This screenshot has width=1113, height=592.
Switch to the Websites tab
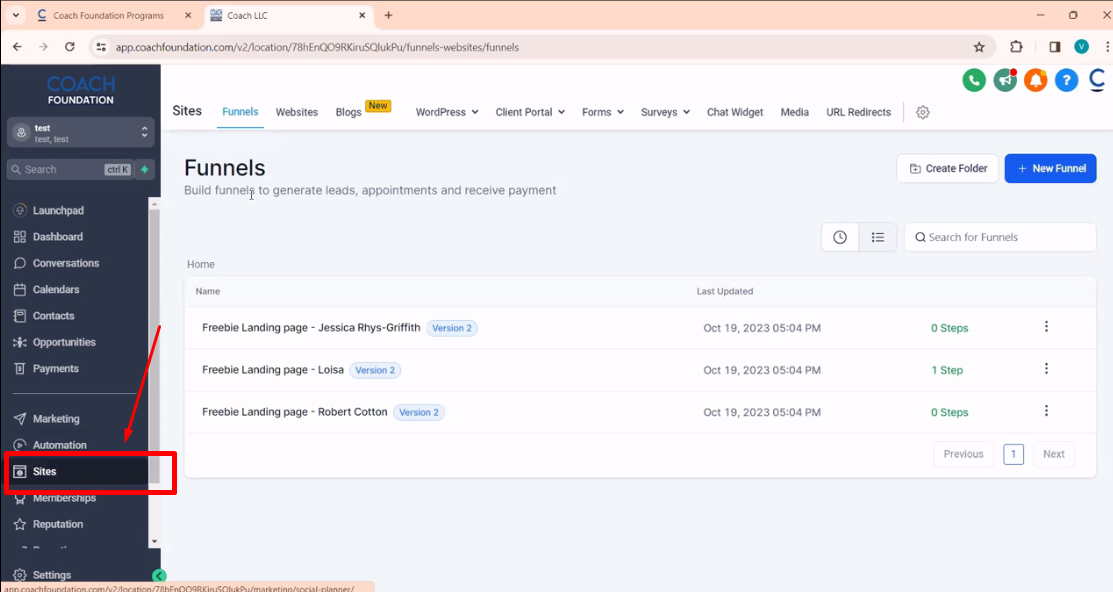[297, 112]
